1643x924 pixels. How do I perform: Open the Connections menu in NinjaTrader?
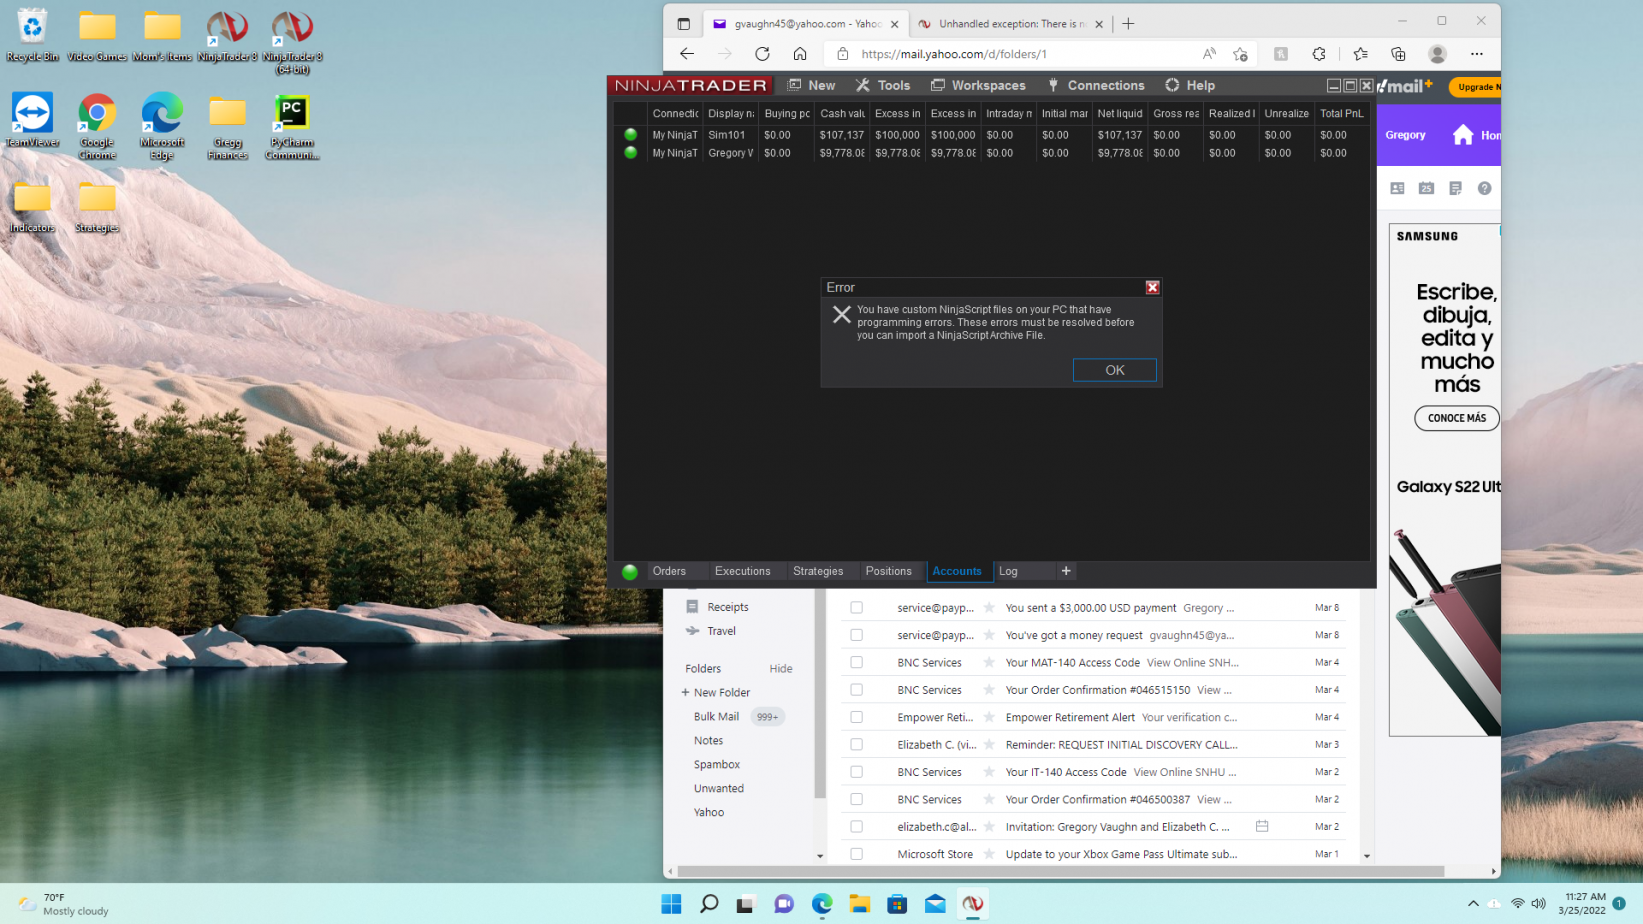click(x=1095, y=85)
